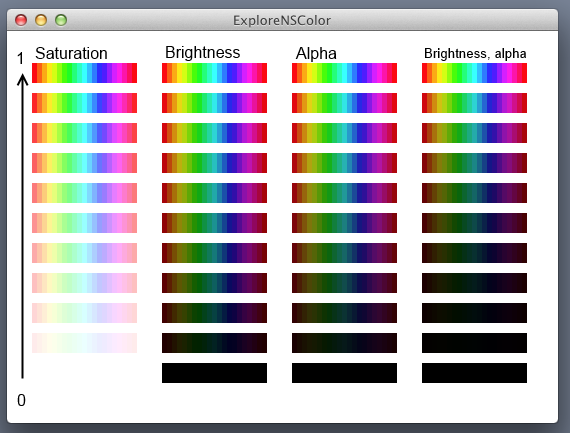Click the all-black bottom Brightness strip
The image size is (570, 433).
[214, 373]
